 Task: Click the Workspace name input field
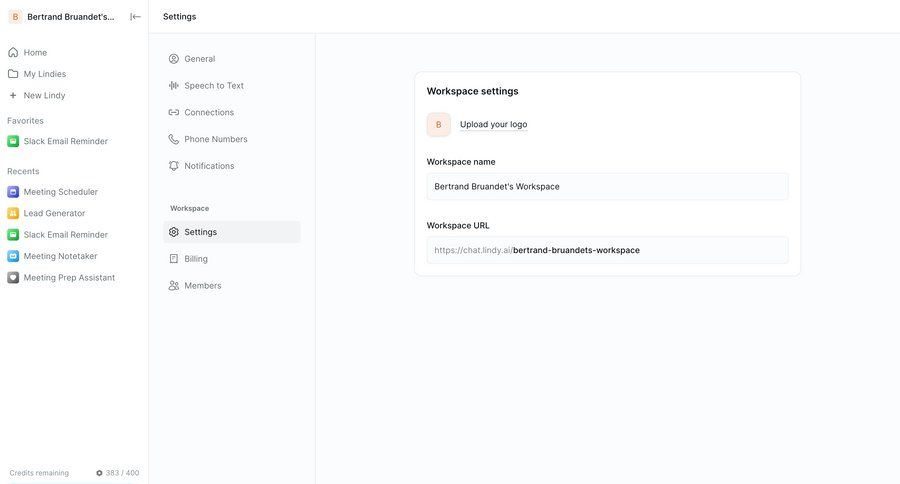[x=607, y=187]
